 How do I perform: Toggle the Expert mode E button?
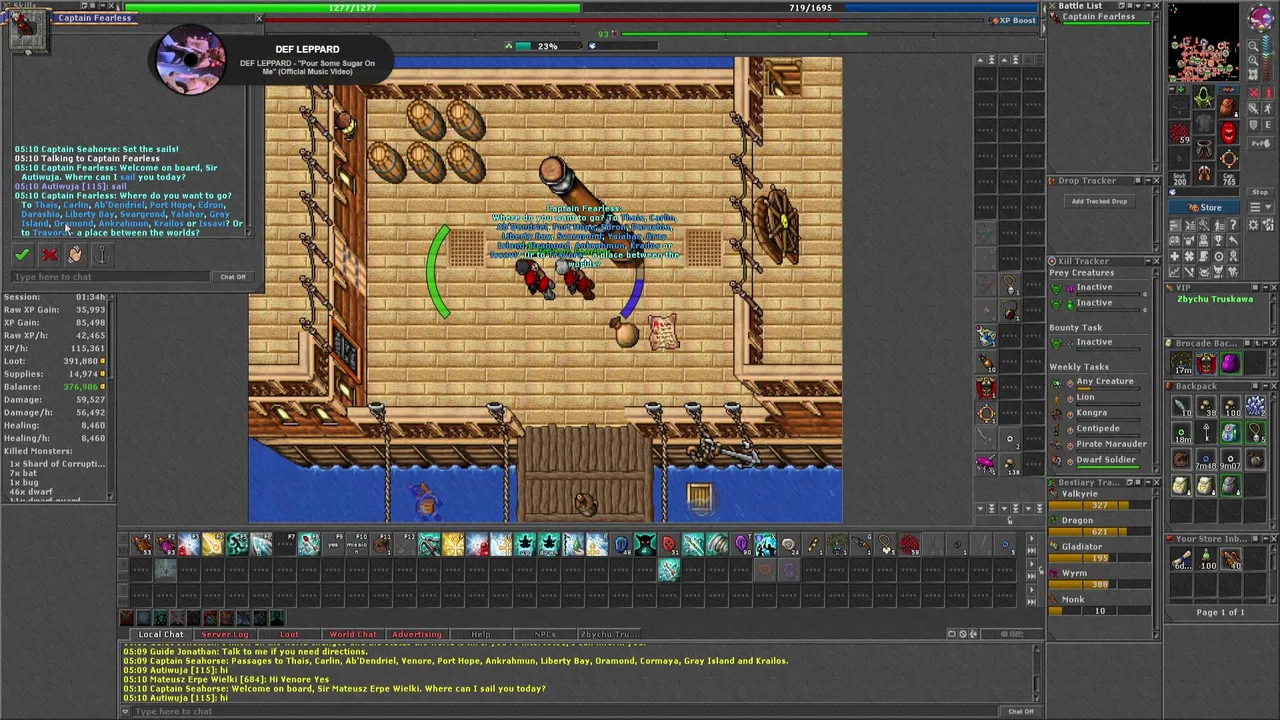tap(1269, 124)
